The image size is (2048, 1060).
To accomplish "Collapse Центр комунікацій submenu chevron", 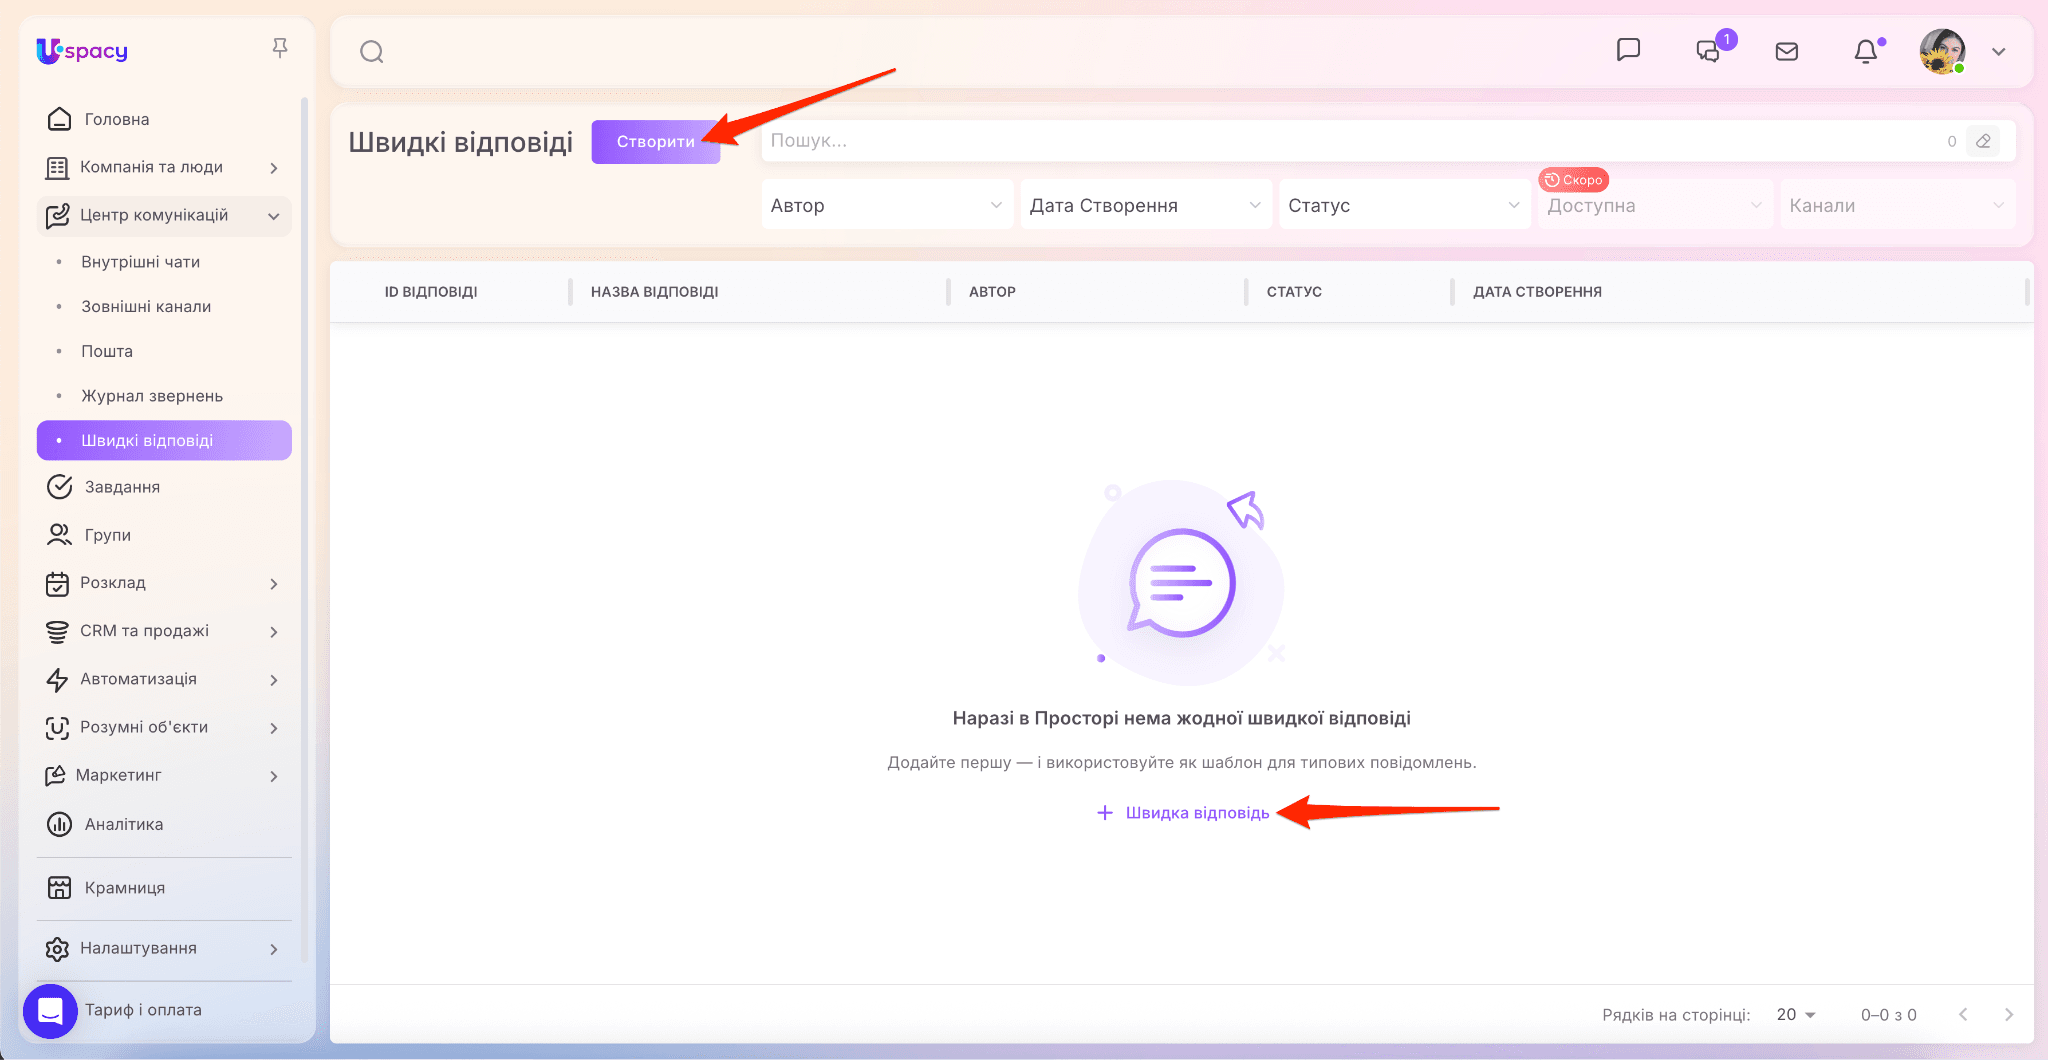I will click(274, 216).
